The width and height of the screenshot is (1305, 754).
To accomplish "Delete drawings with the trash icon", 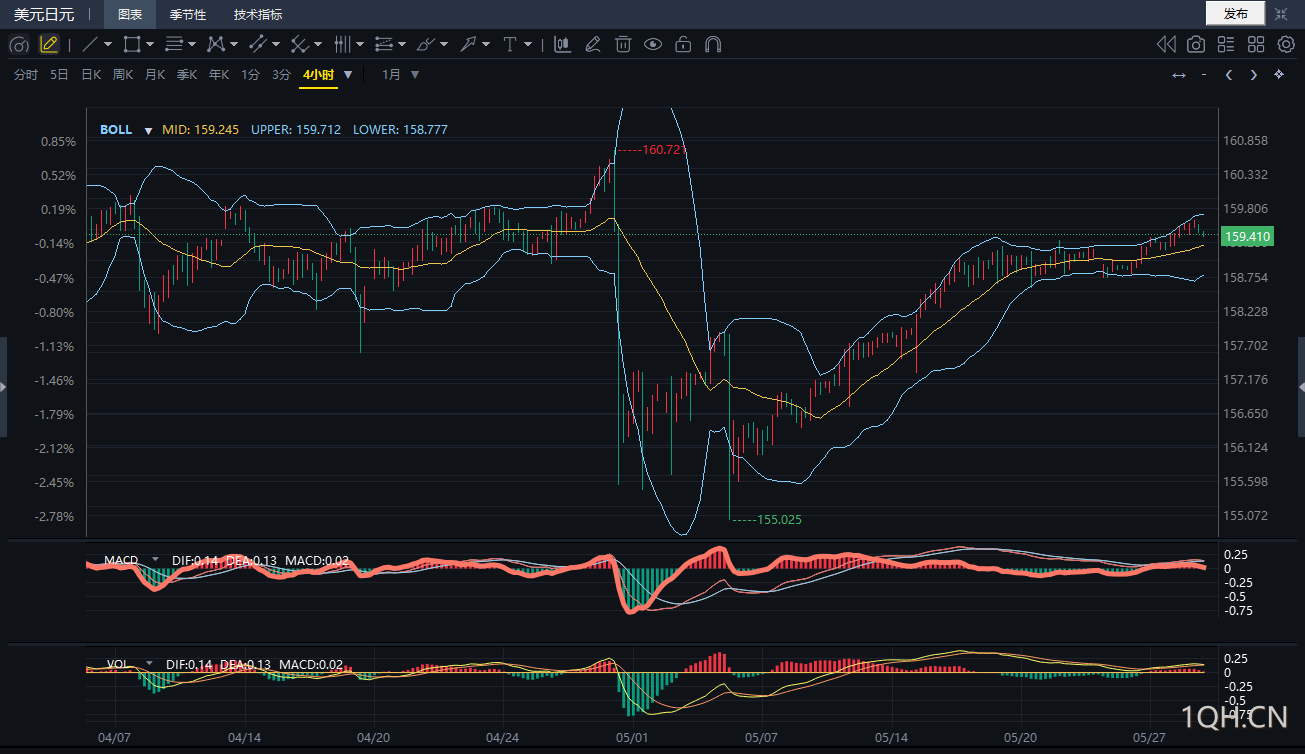I will pos(623,44).
